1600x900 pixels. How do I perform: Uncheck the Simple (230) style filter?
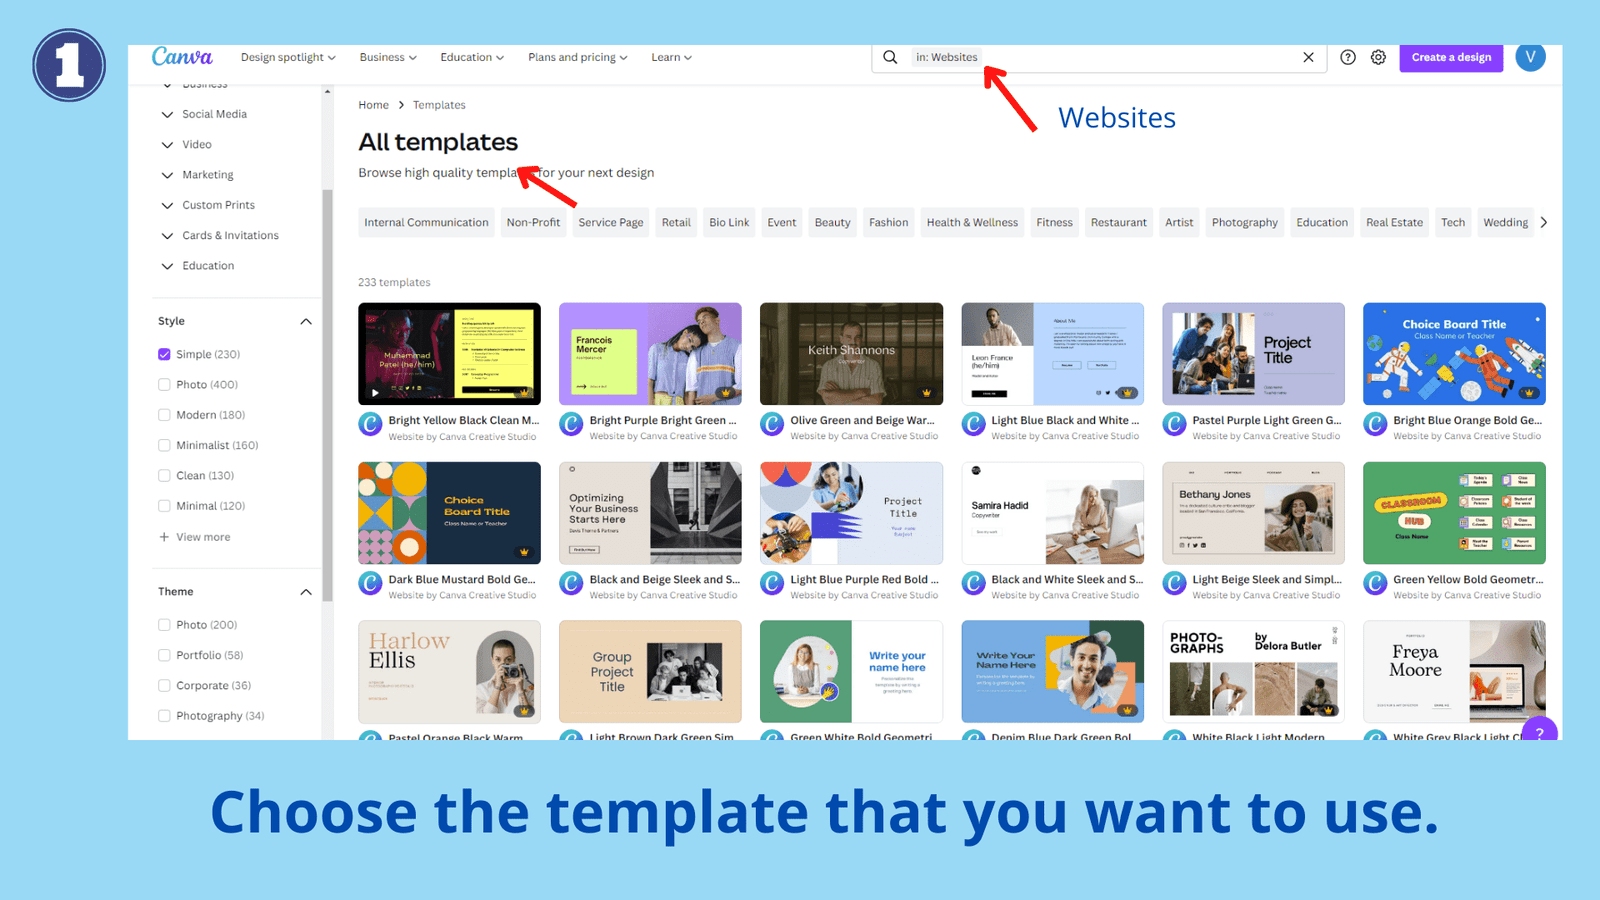[x=164, y=354]
